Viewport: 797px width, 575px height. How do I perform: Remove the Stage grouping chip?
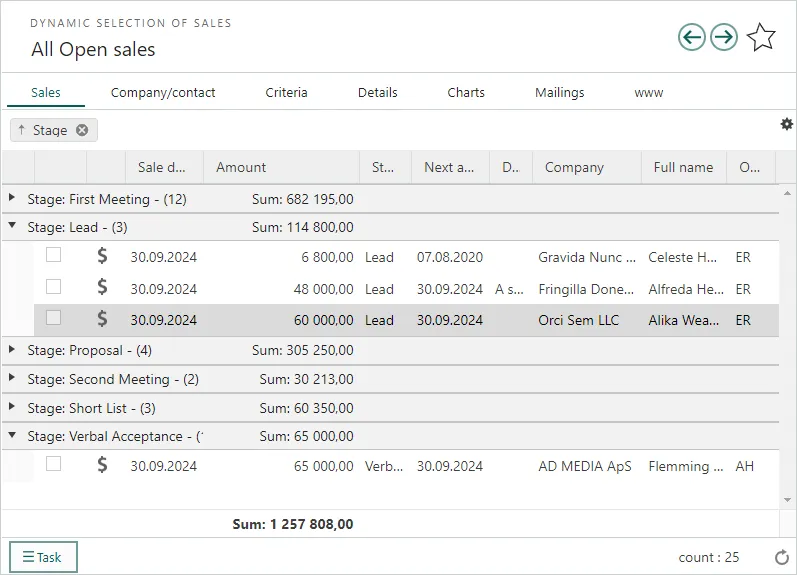coord(82,130)
